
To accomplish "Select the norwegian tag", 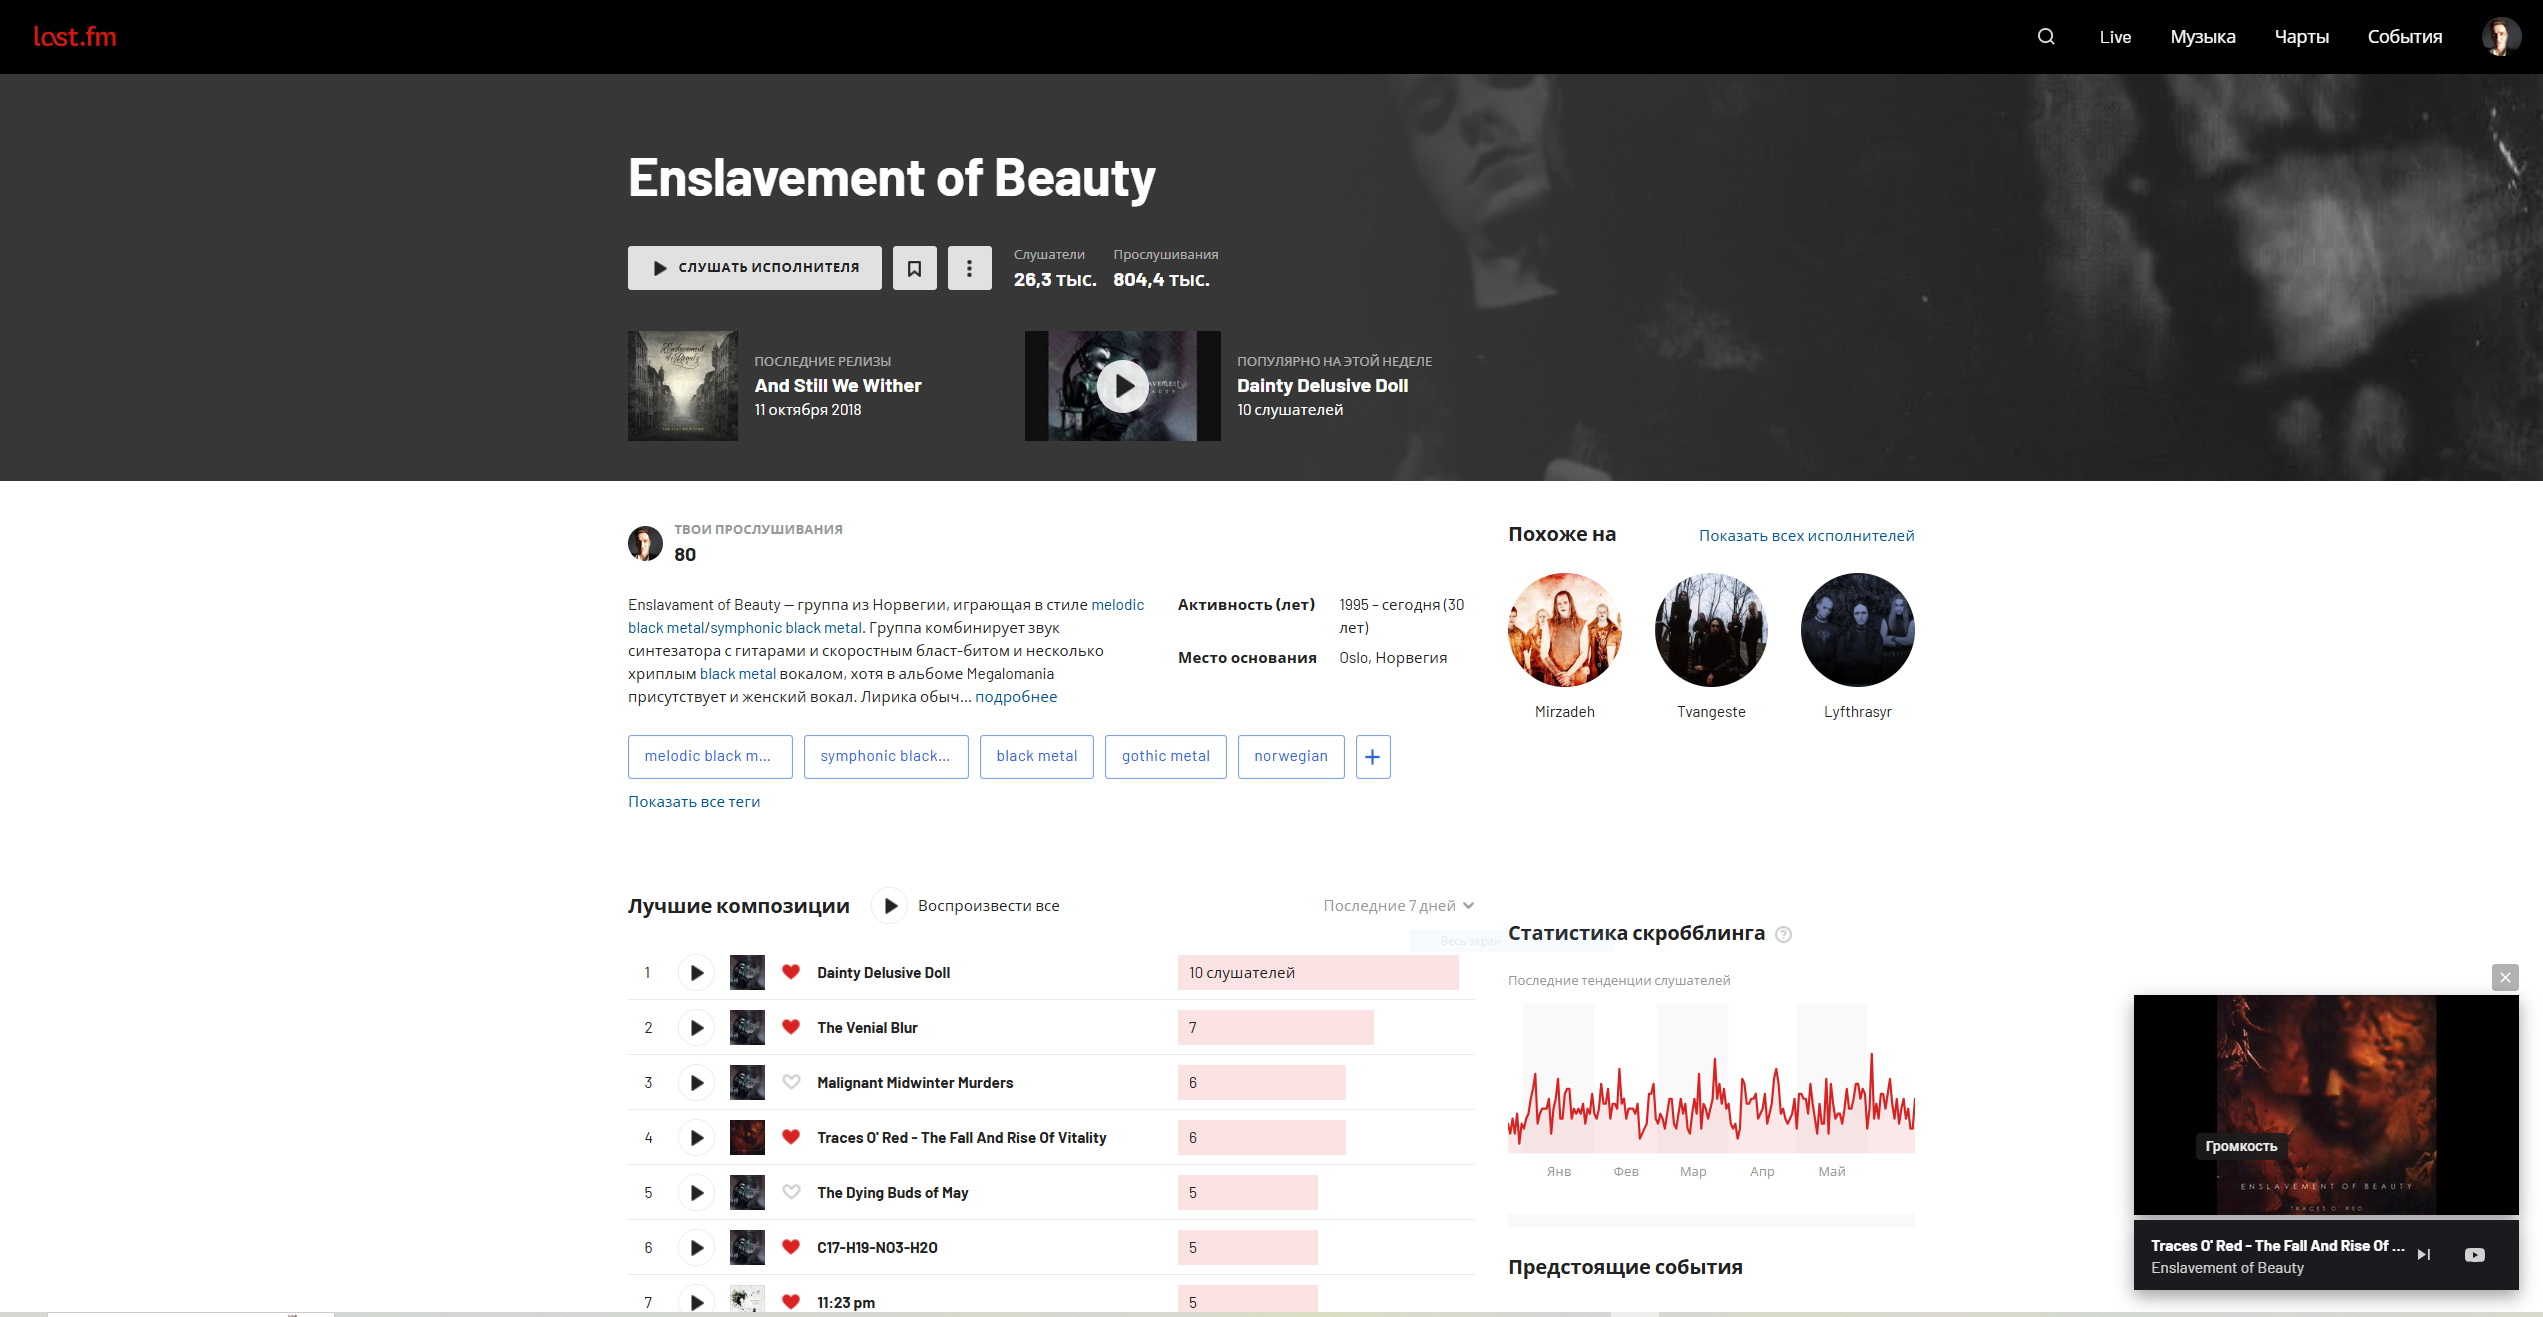I will click(x=1291, y=757).
